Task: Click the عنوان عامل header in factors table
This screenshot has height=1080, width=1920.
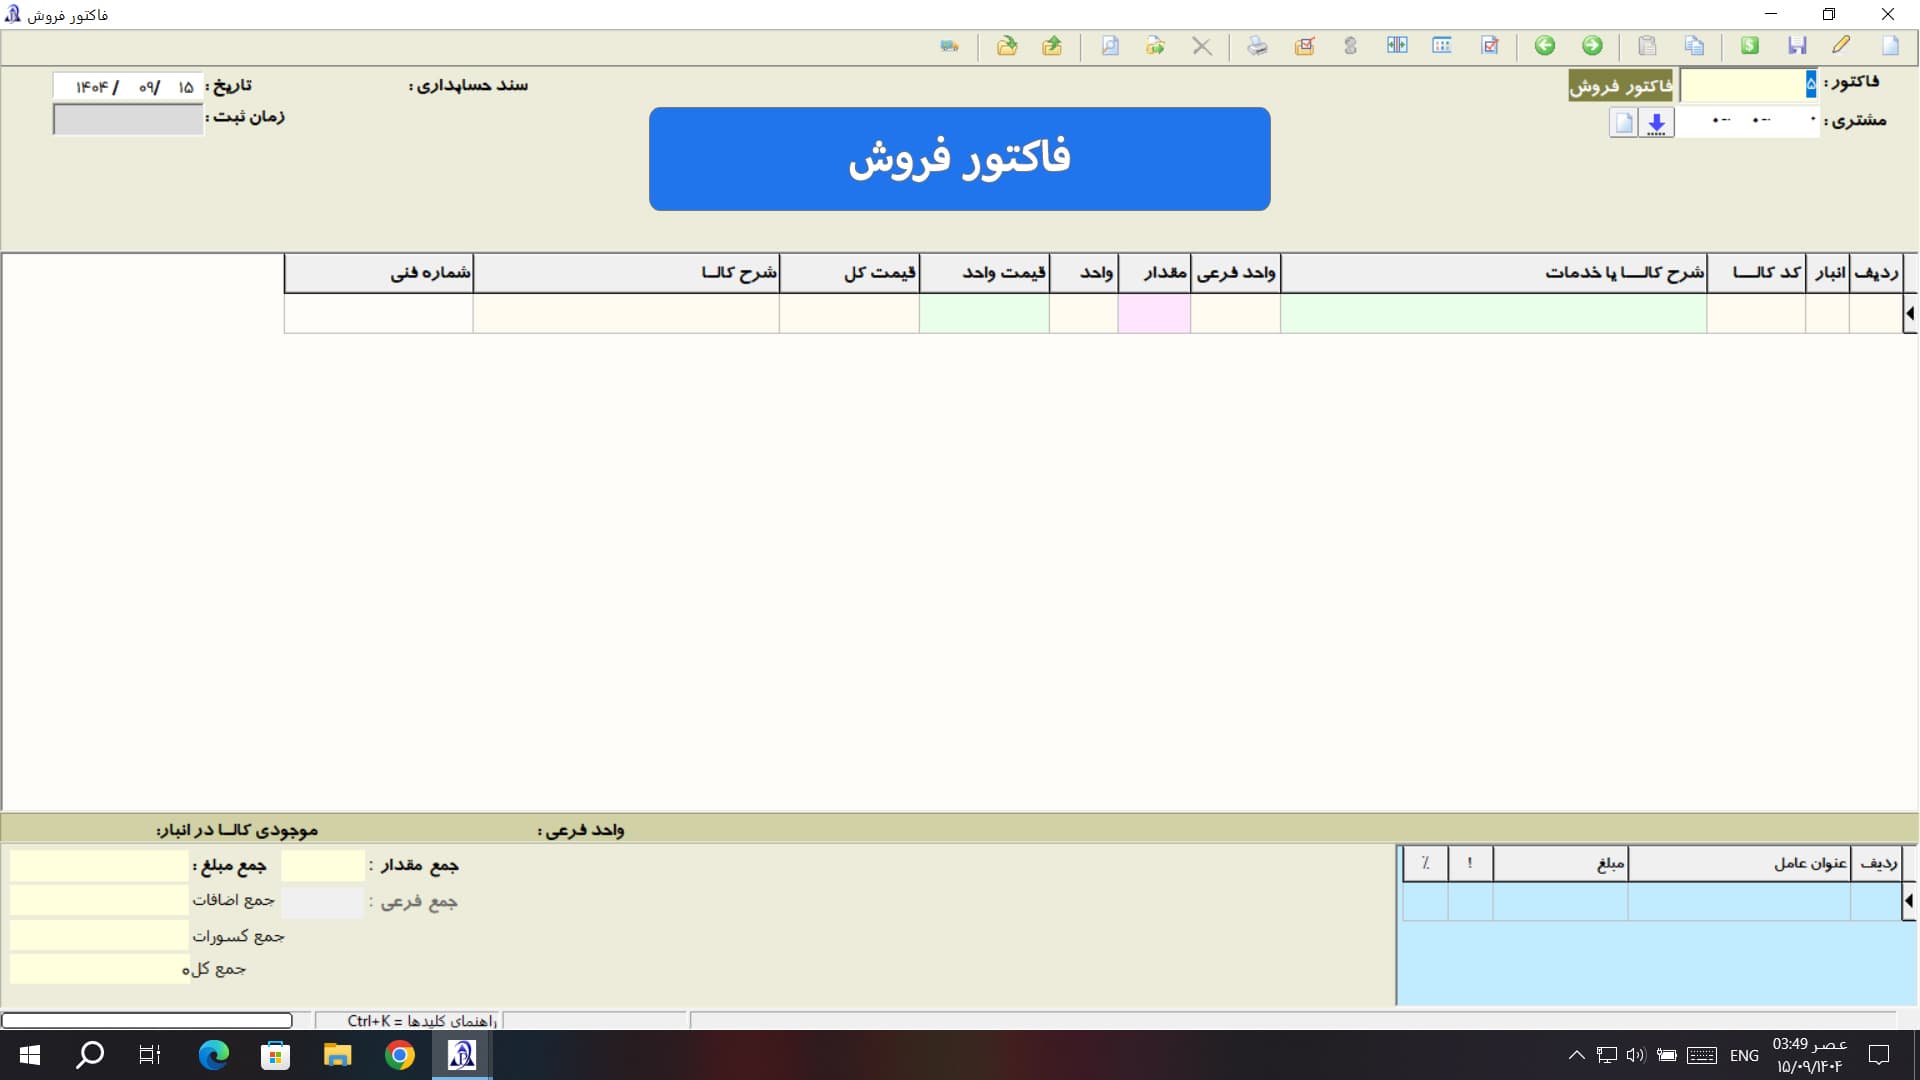Action: (x=1739, y=864)
